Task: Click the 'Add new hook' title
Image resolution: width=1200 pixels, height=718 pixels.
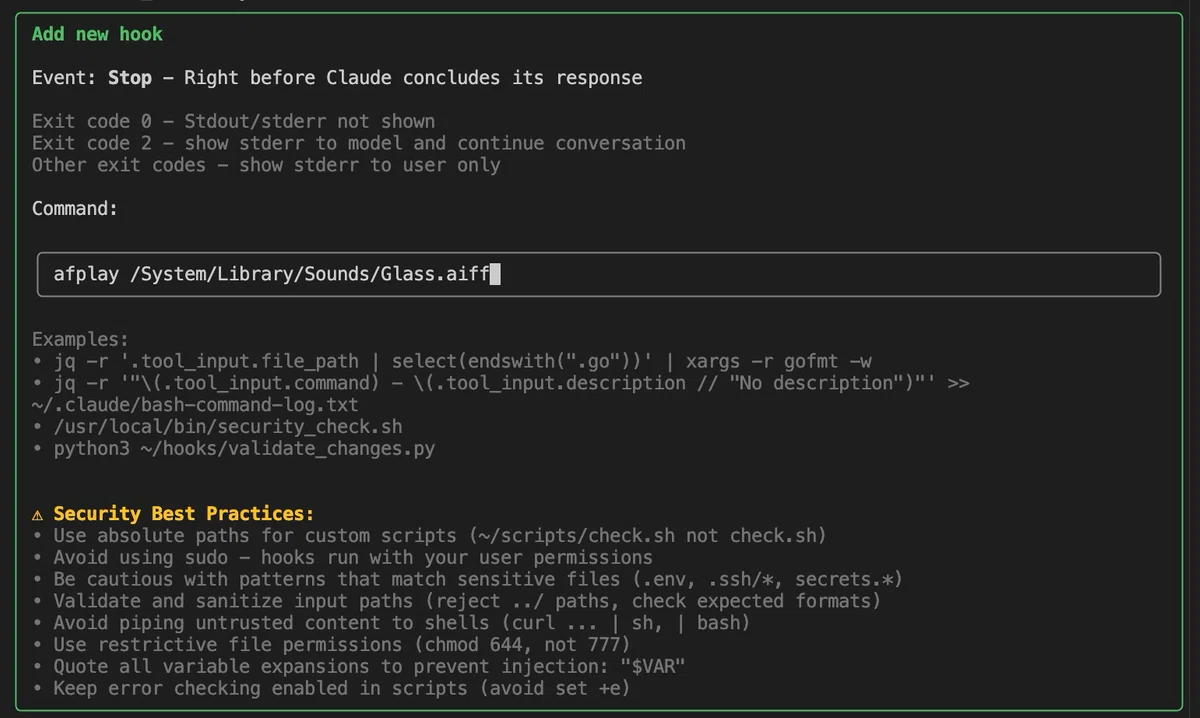Action: tap(97, 34)
